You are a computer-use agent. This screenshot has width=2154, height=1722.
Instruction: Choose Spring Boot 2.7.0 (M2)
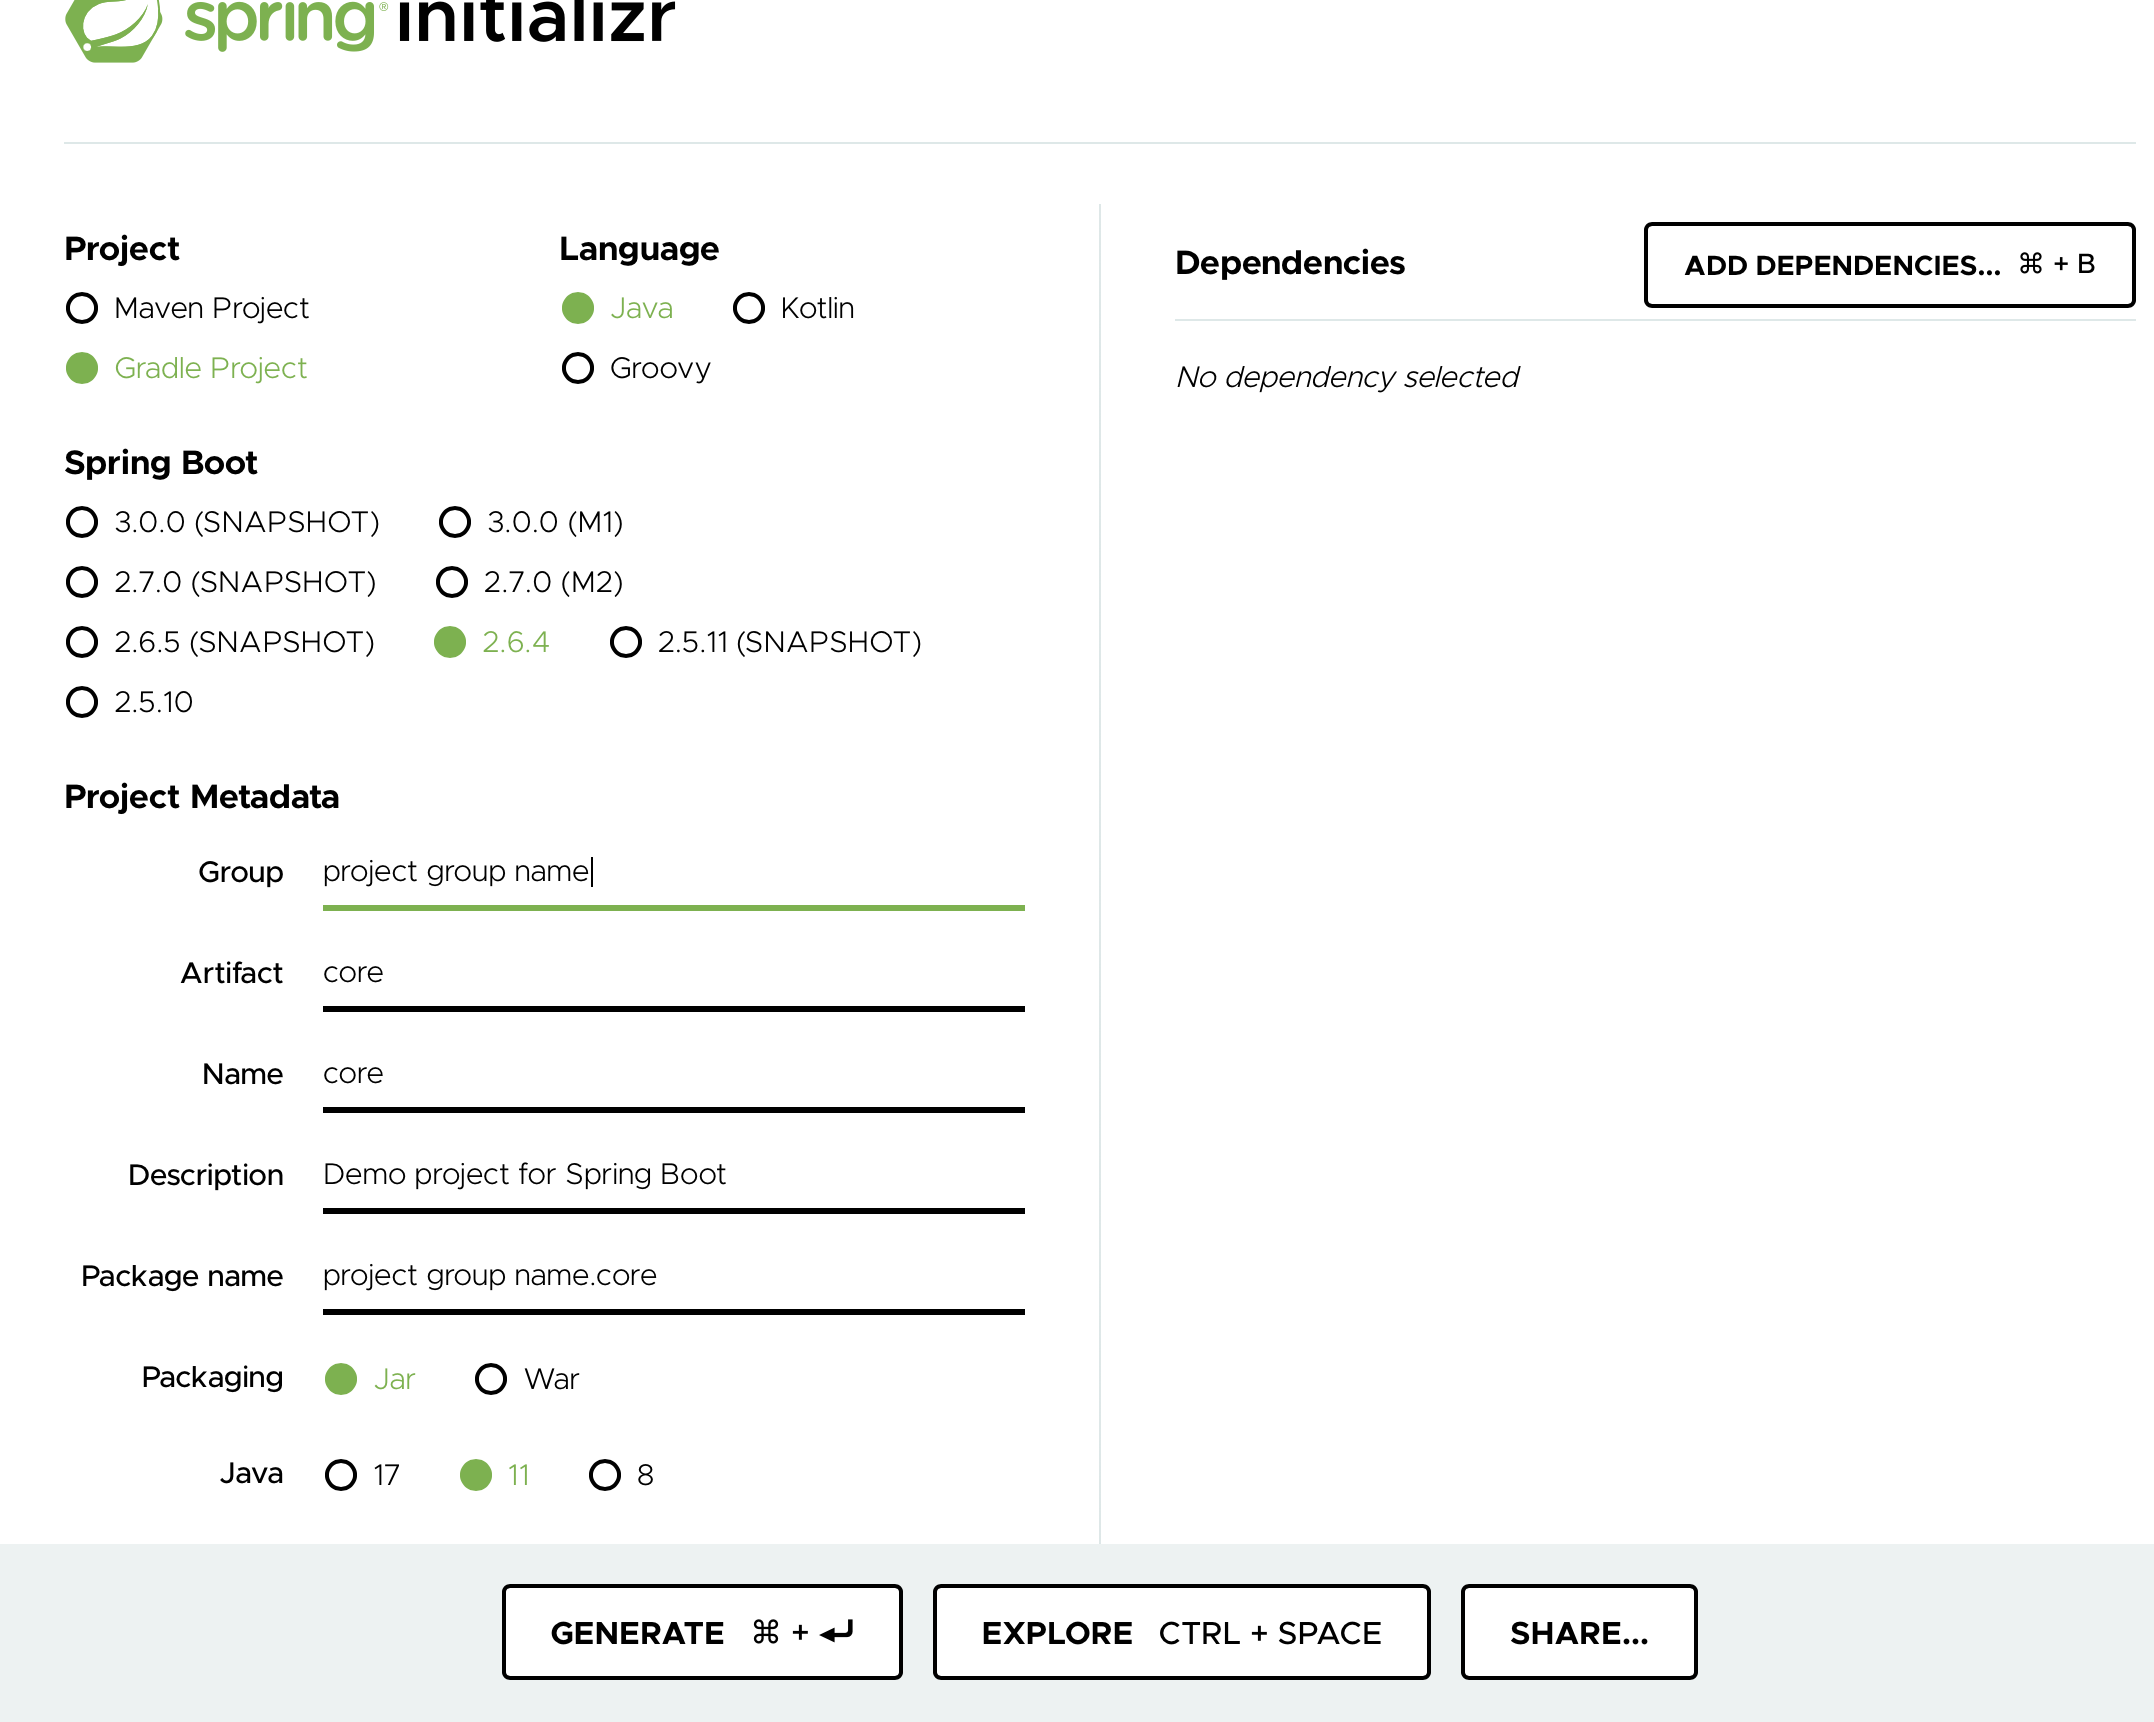coord(452,582)
